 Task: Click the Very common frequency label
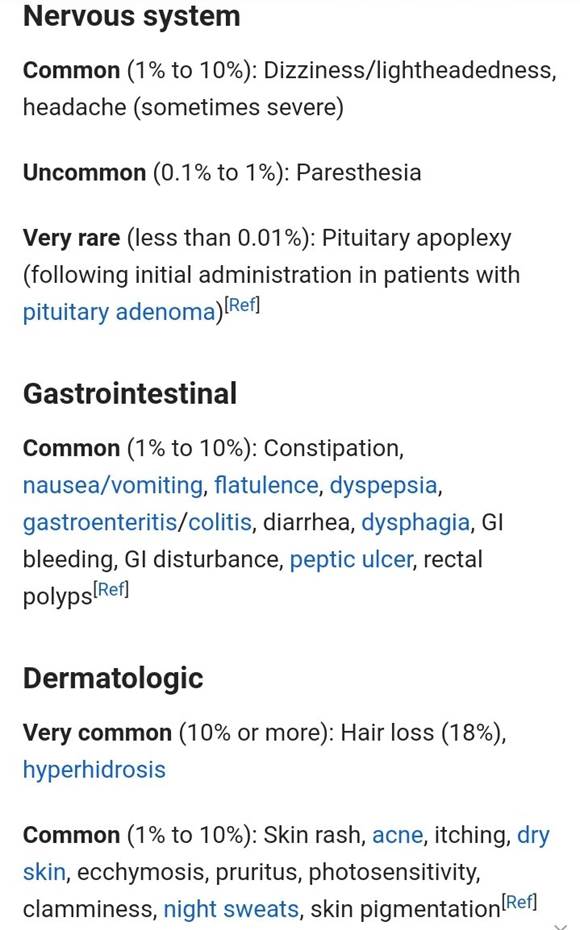(x=97, y=732)
